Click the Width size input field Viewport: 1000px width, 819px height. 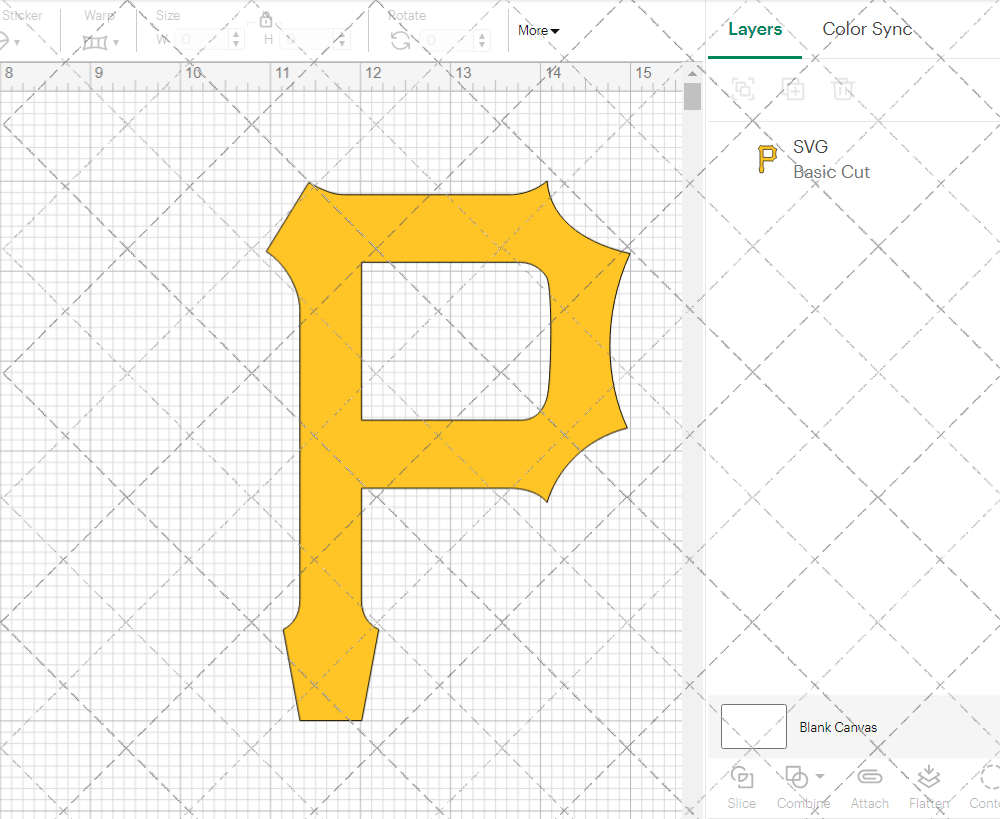(x=202, y=40)
